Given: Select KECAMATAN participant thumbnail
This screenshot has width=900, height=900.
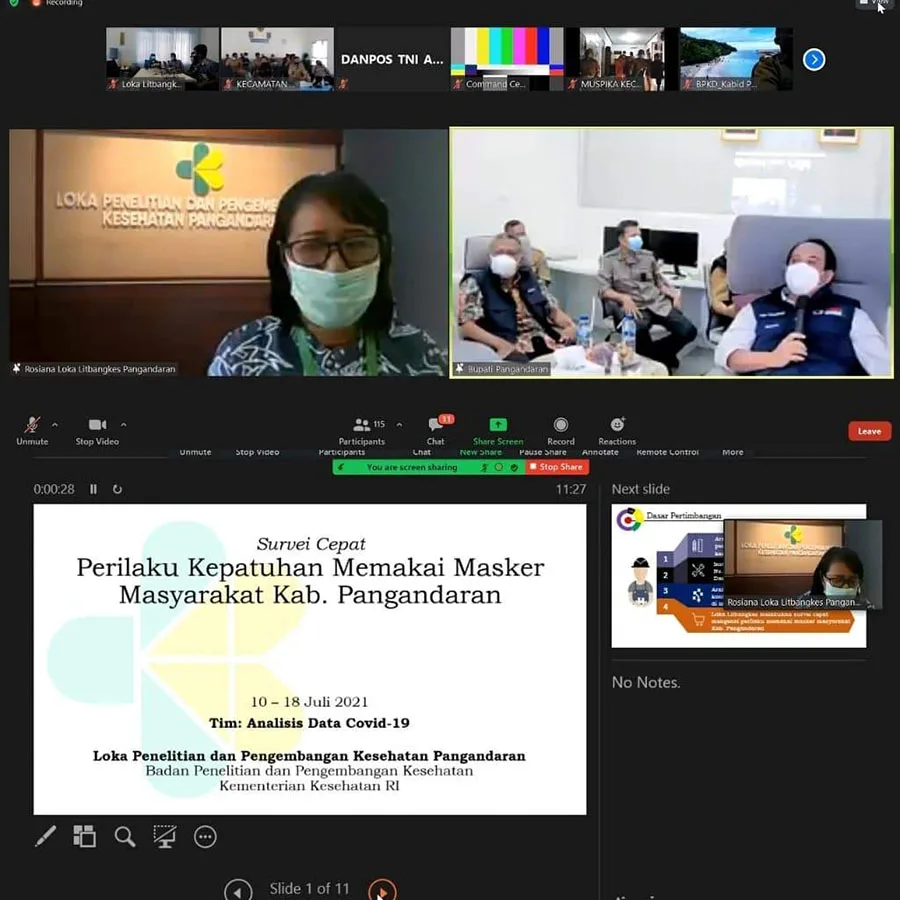Looking at the screenshot, I should [x=277, y=59].
